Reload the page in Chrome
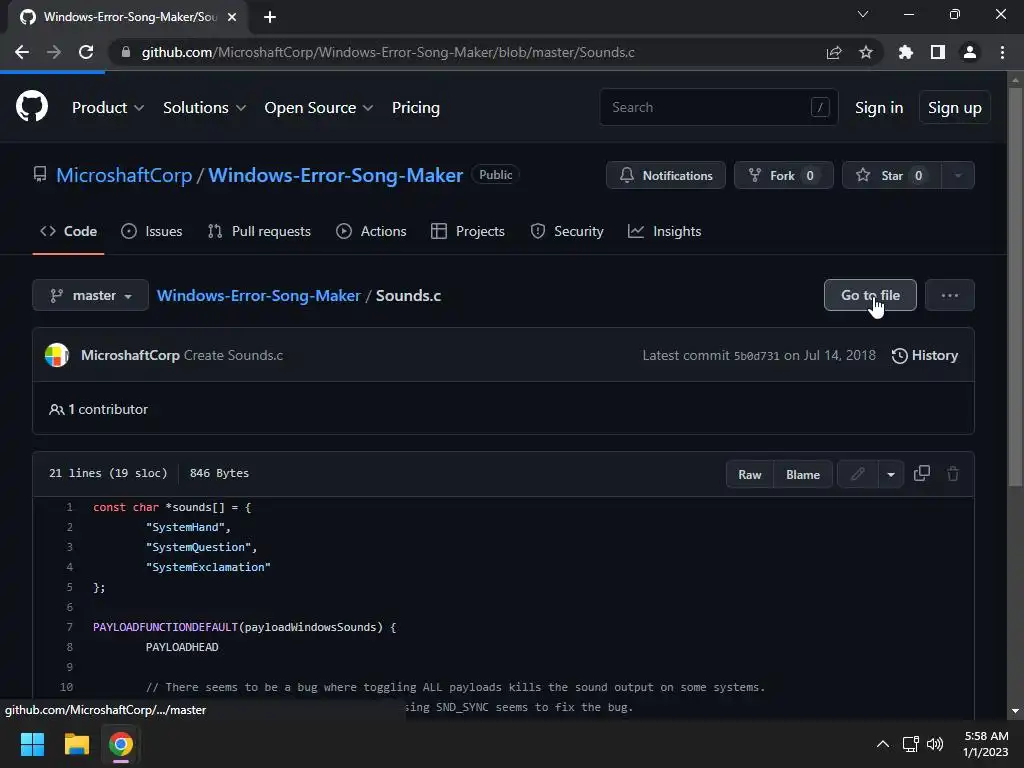 click(x=86, y=52)
